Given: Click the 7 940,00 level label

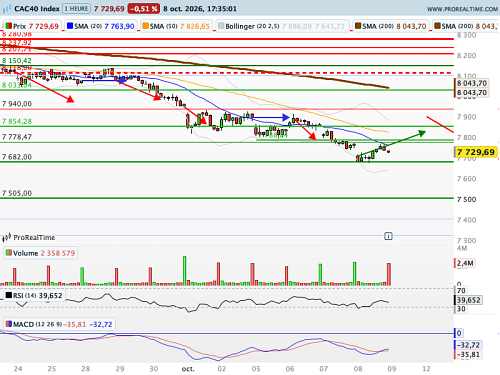Looking at the screenshot, I should [x=17, y=104].
